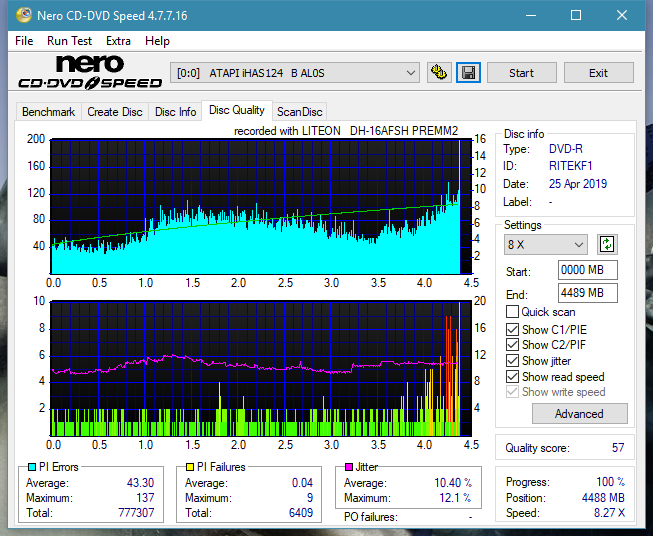Click the Quality score value 57
This screenshot has width=653, height=536.
pyautogui.click(x=618, y=448)
